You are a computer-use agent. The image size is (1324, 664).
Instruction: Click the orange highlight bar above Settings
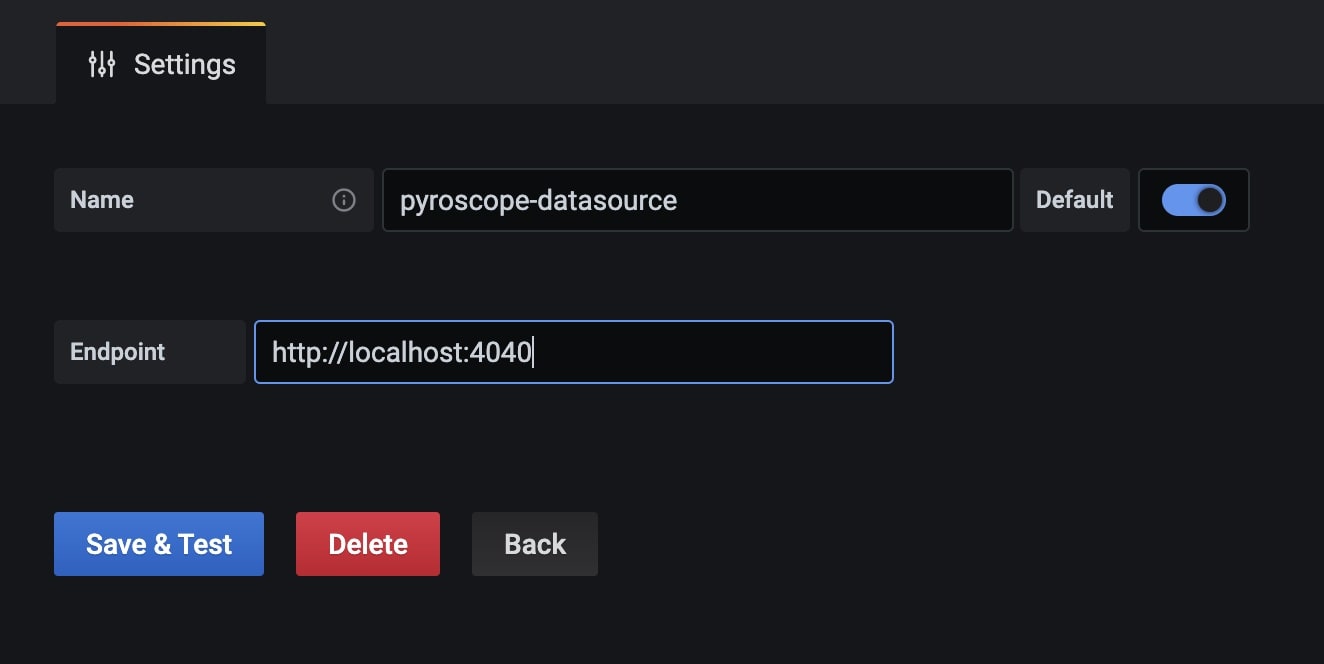161,24
